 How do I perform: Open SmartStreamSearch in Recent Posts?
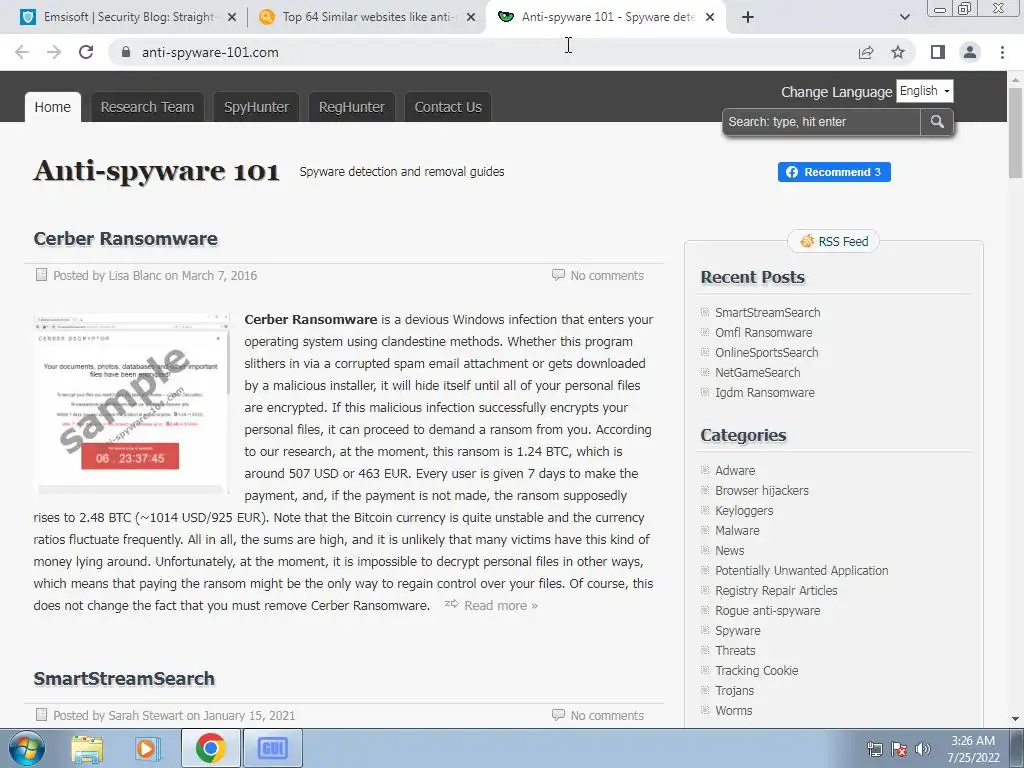(x=767, y=313)
